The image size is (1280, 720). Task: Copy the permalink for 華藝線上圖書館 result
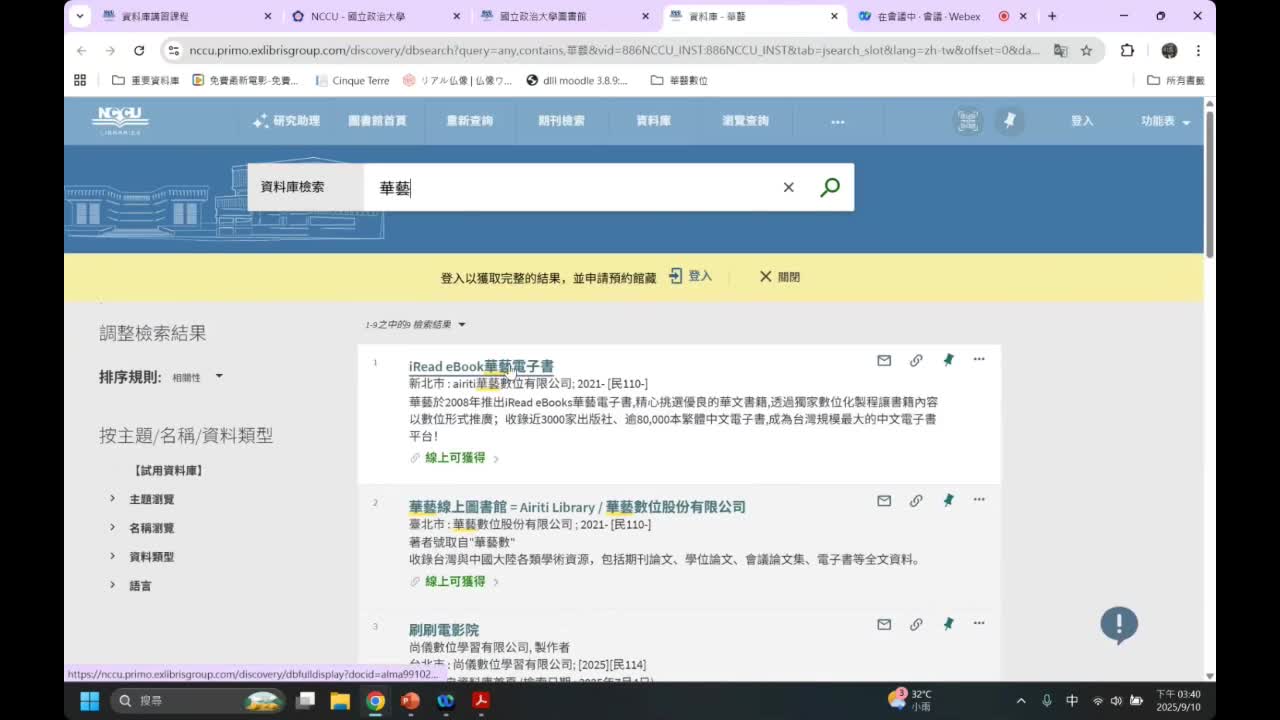916,500
